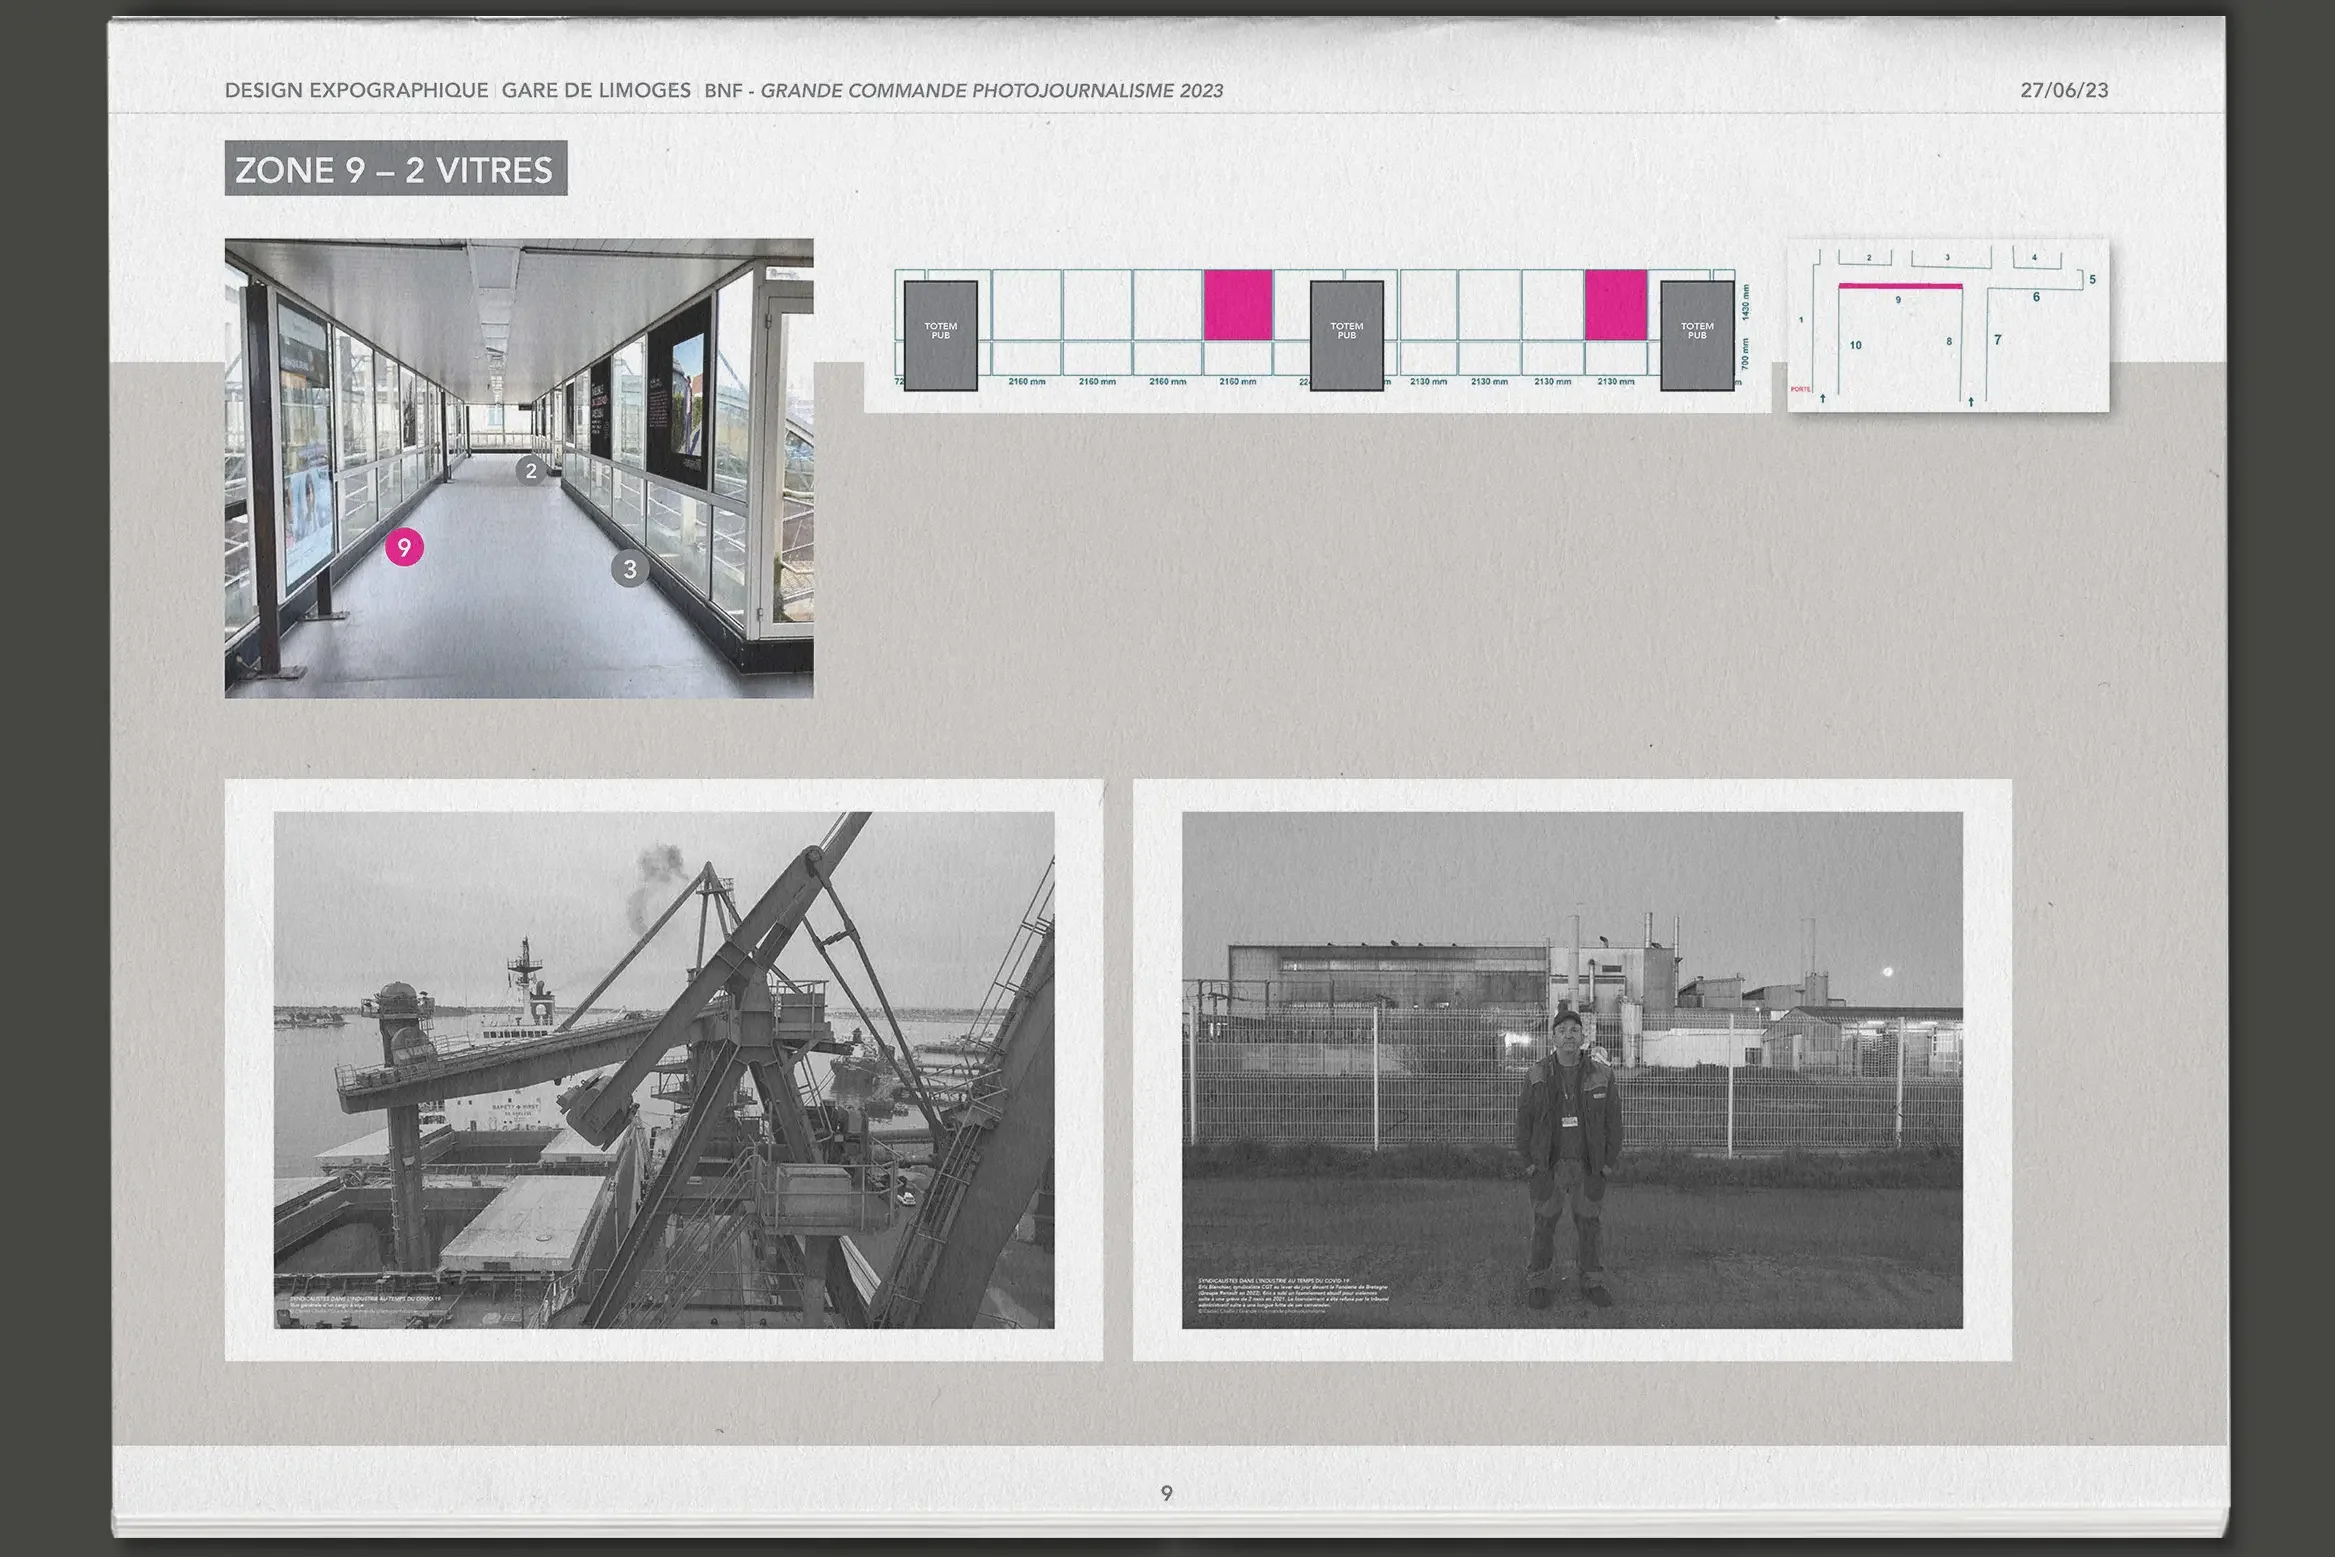Click the gray circle 3 marker on corridor photo
Screen dimensions: 2335x1557
(x=630, y=569)
